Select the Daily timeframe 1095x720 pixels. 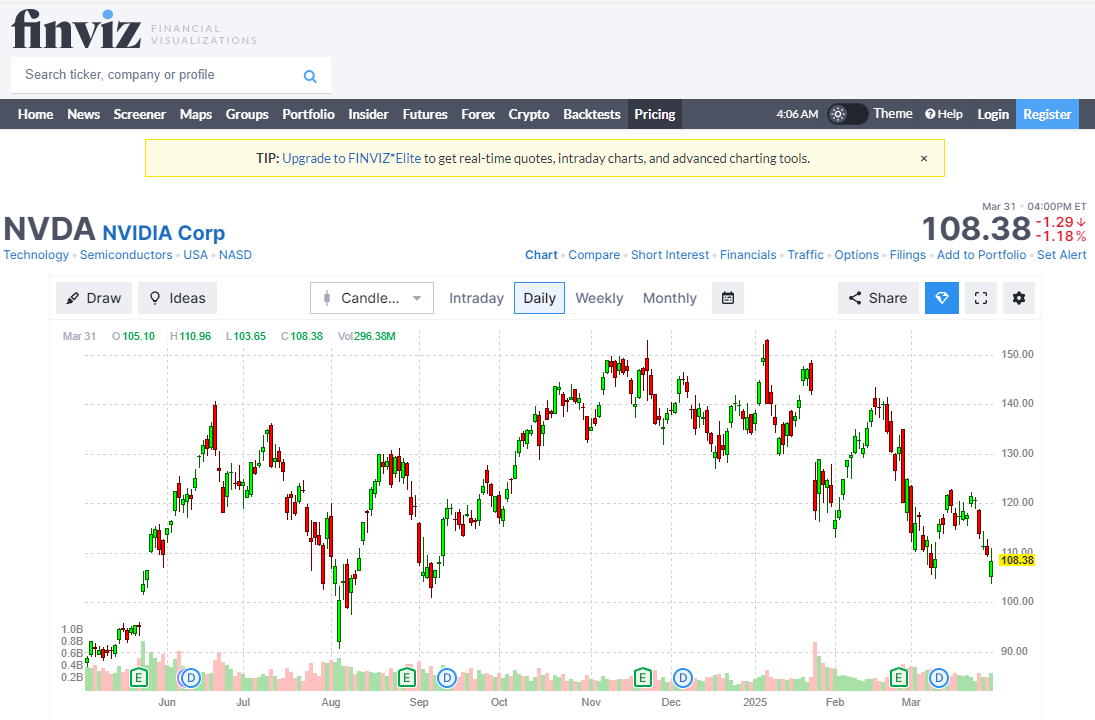tap(539, 298)
